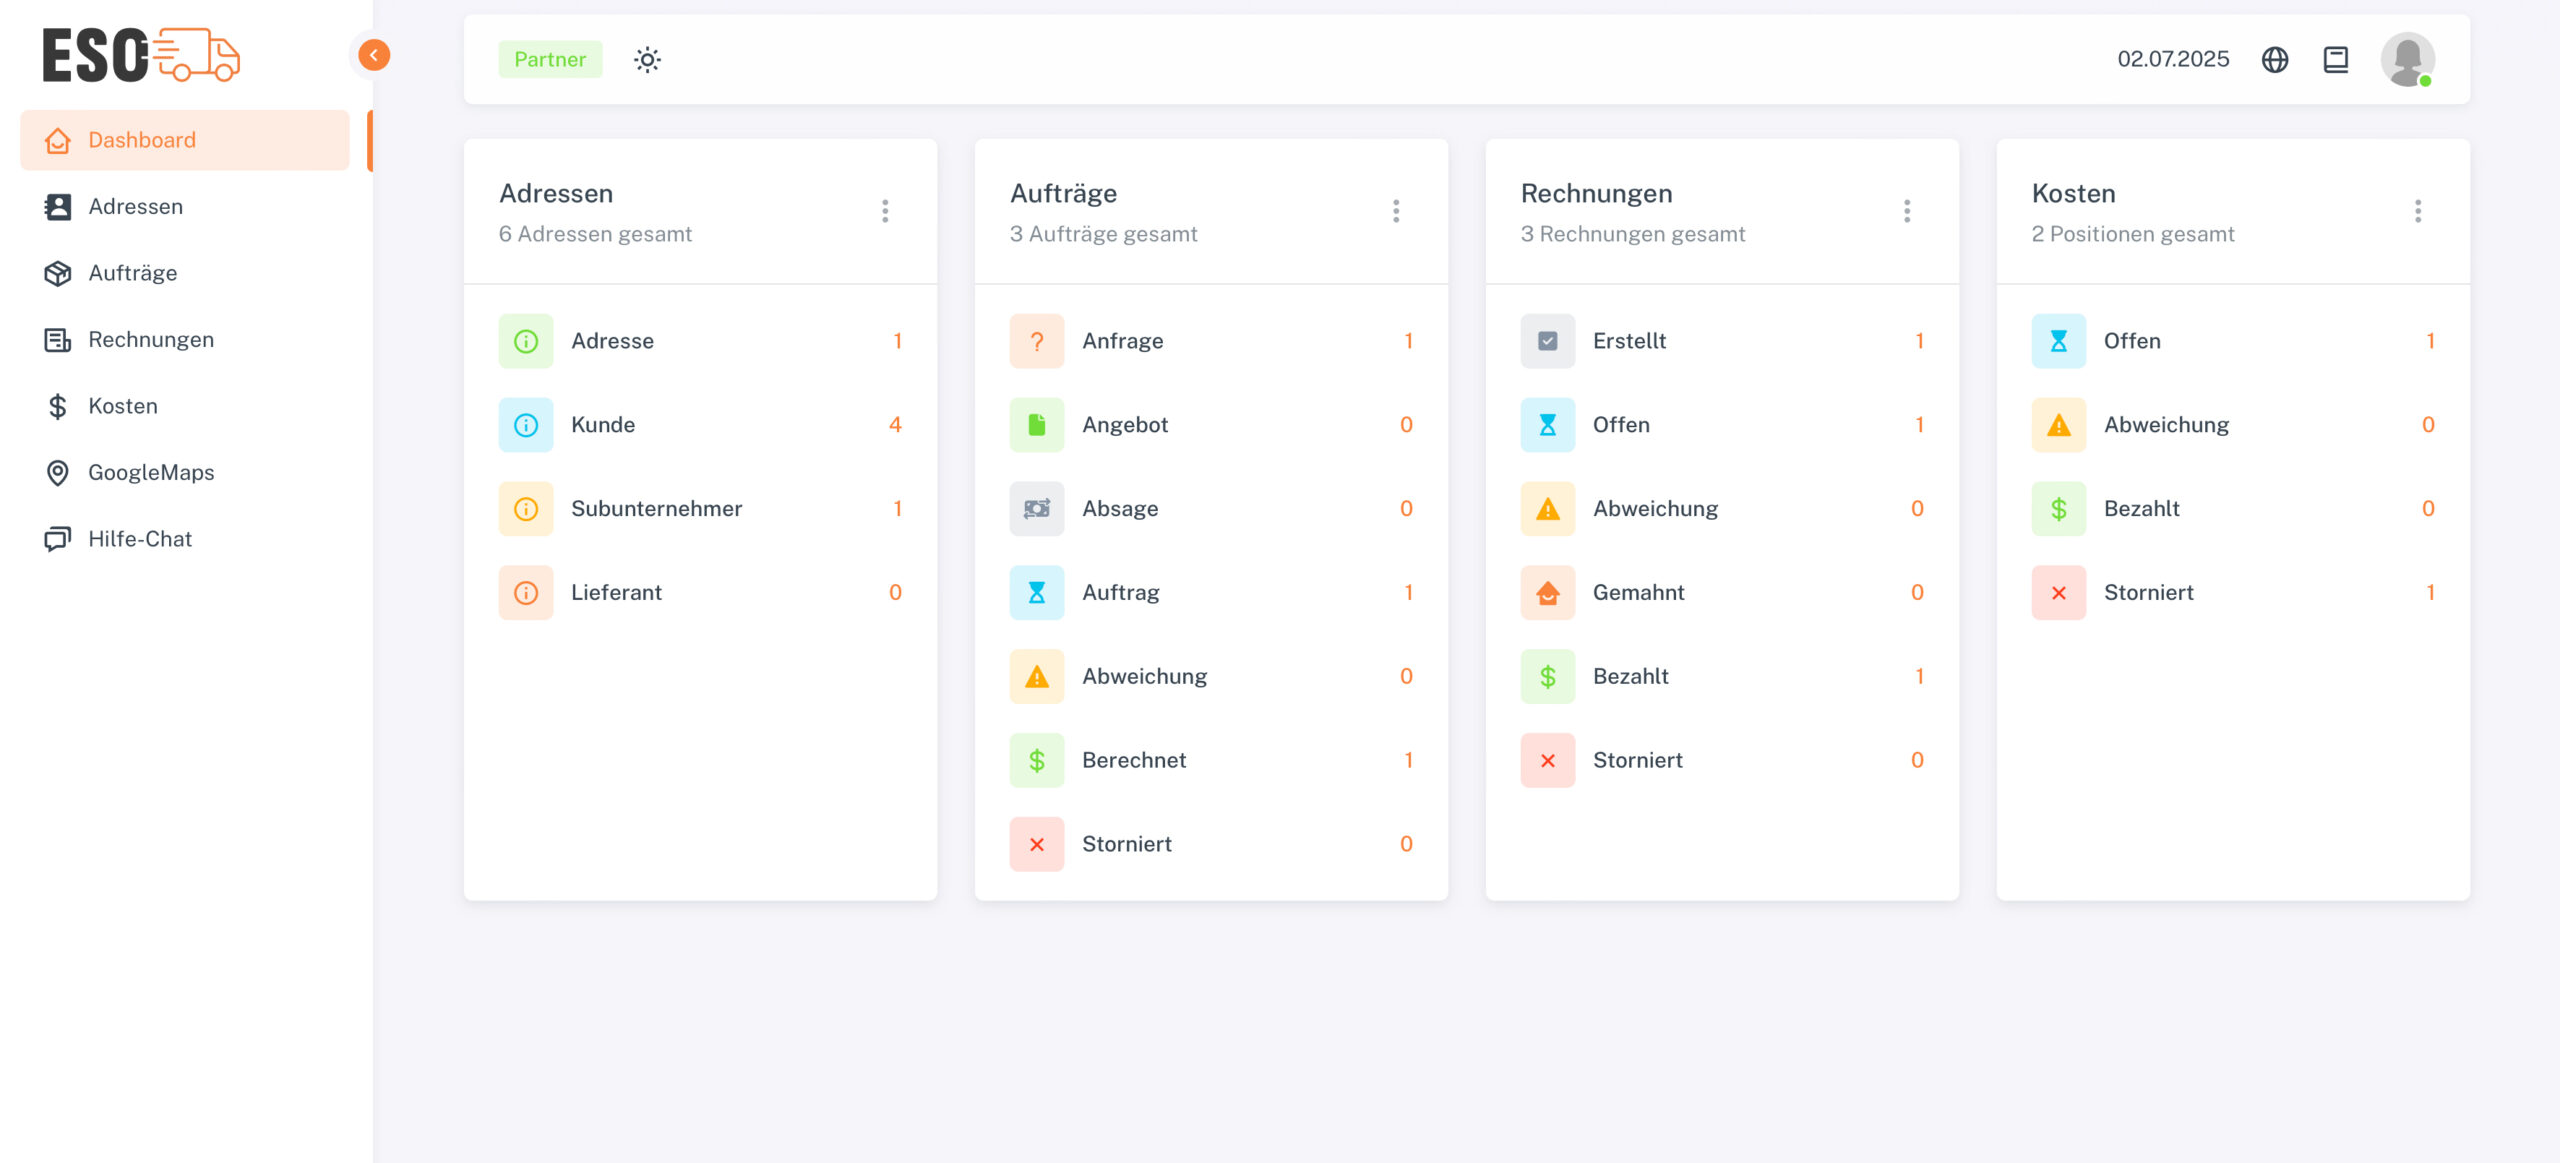
Task: Click the date 02.07.2025
Action: coord(2173,60)
